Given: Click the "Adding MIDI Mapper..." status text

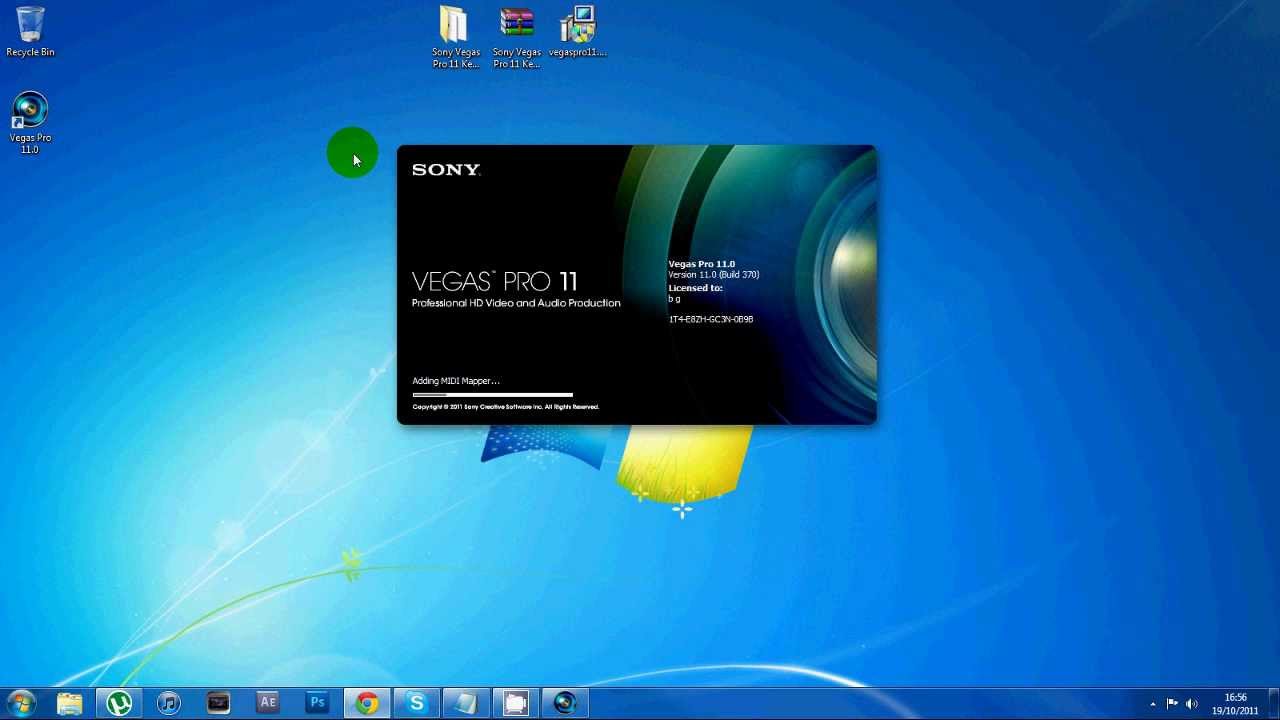Looking at the screenshot, I should (x=456, y=381).
